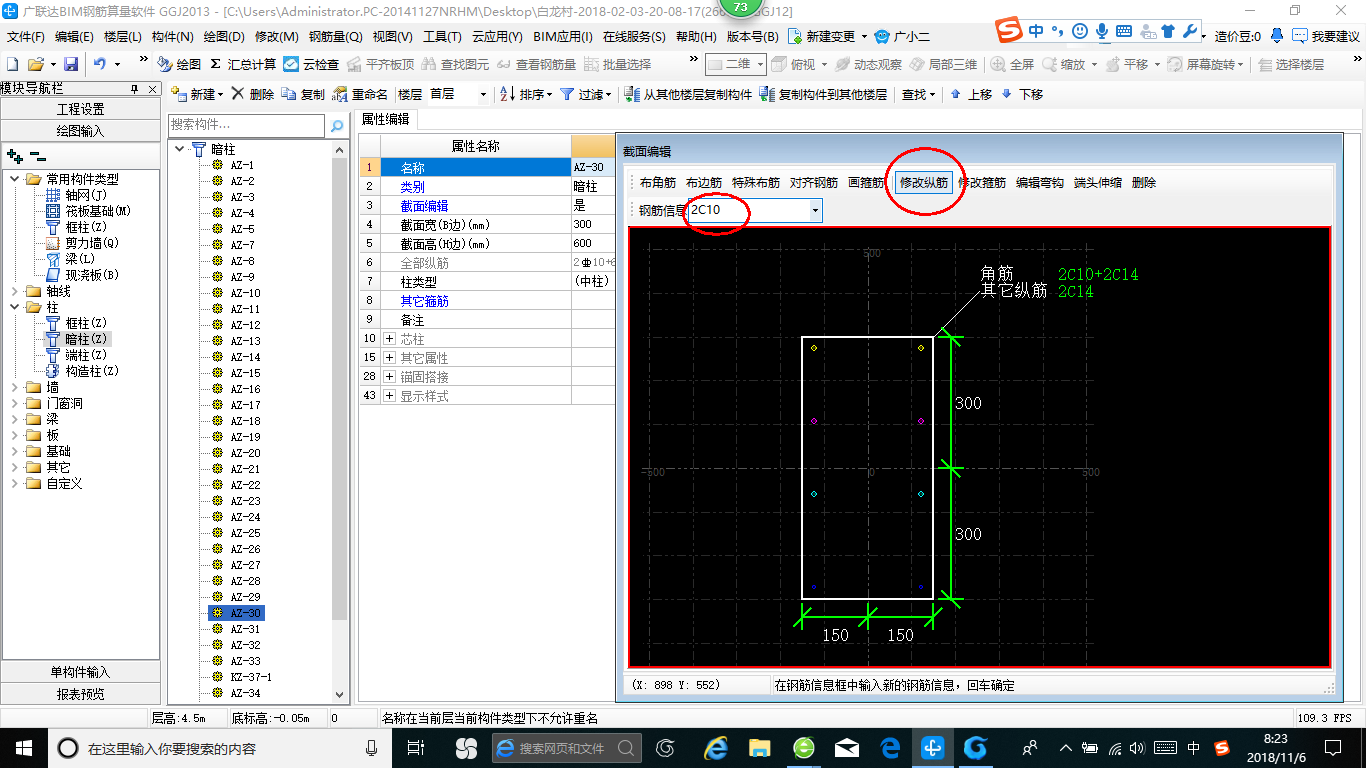Open 报表预览 module
This screenshot has width=1366, height=768.
(x=80, y=693)
